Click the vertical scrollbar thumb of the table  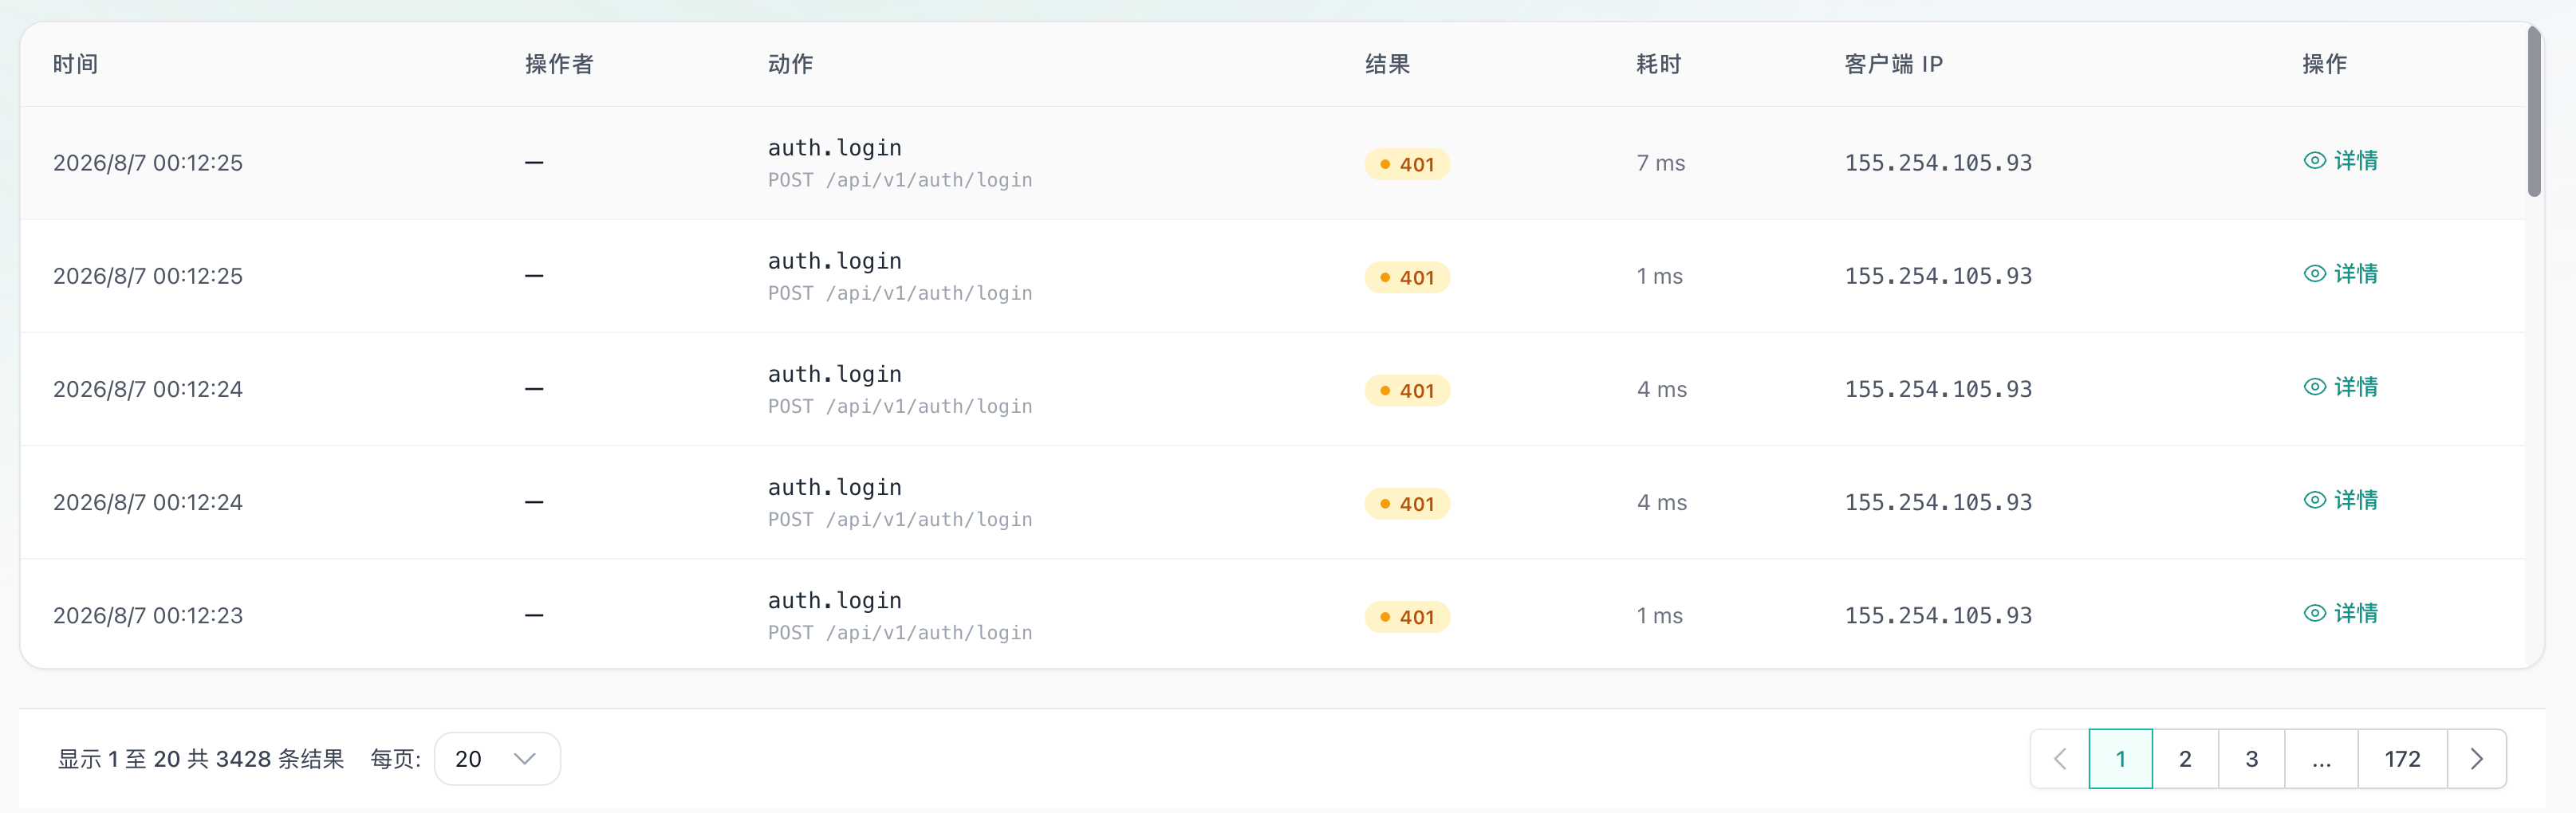pyautogui.click(x=2533, y=112)
